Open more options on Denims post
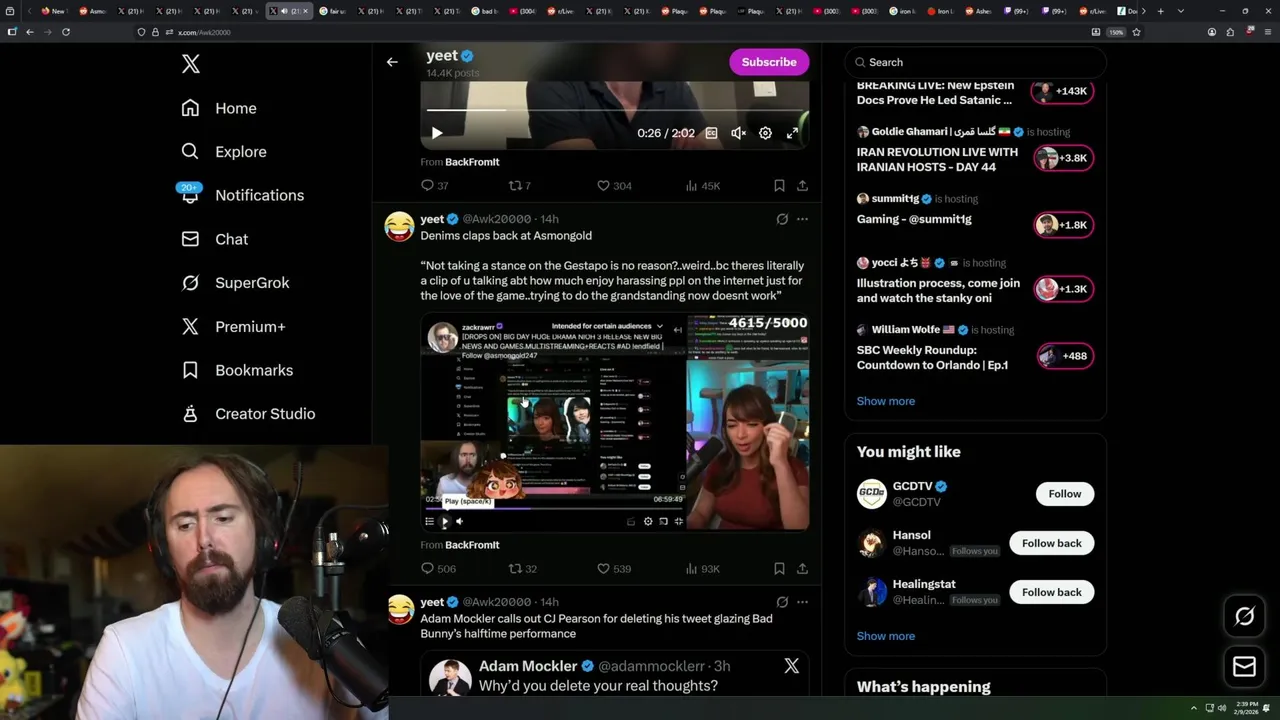Screen dimensions: 1280x720 pos(802,219)
